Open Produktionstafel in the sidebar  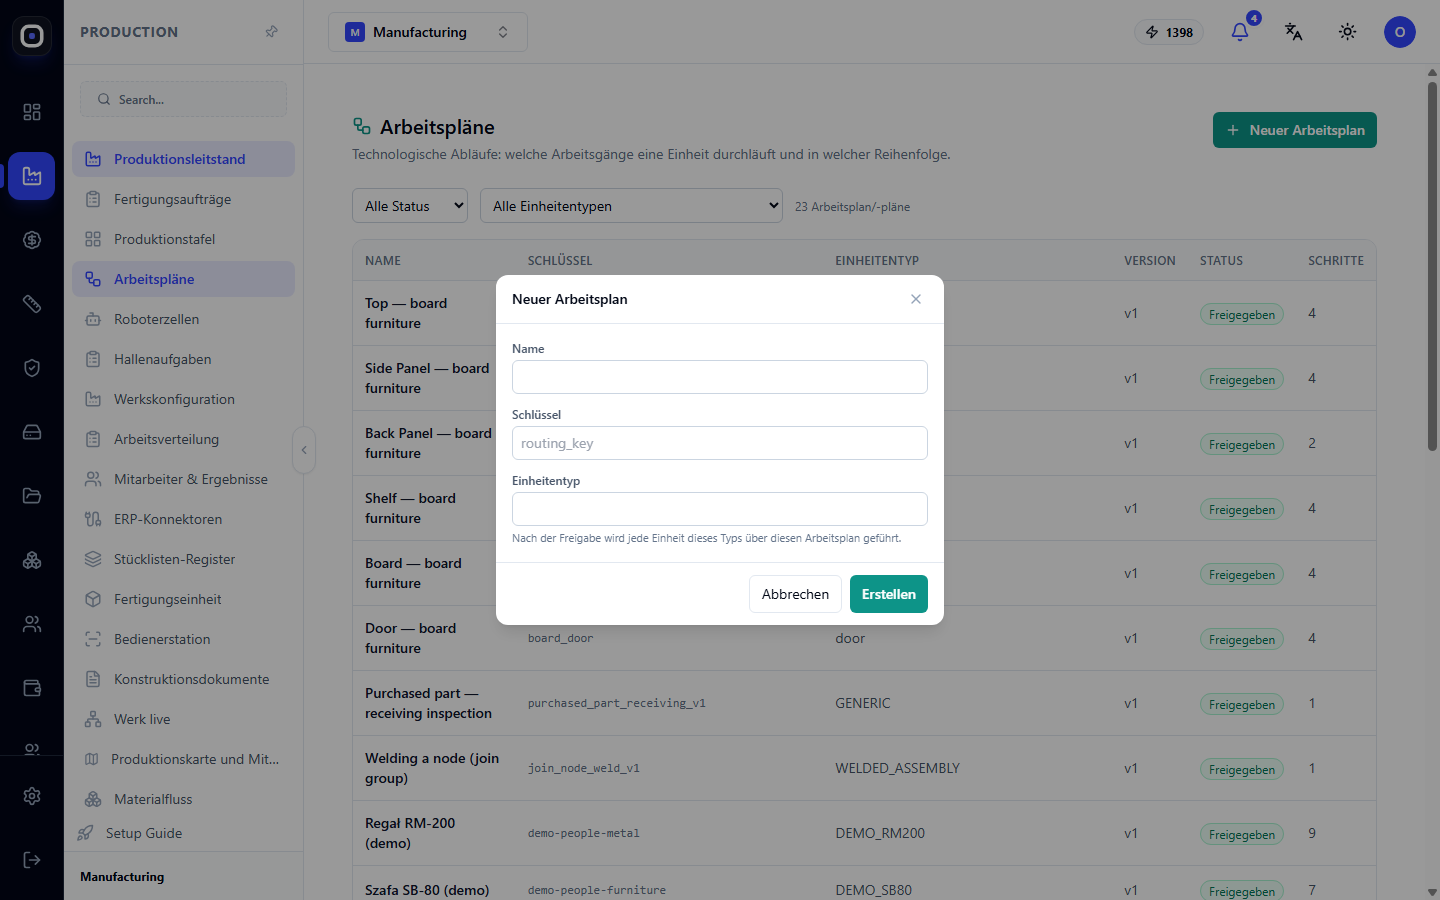coord(184,239)
